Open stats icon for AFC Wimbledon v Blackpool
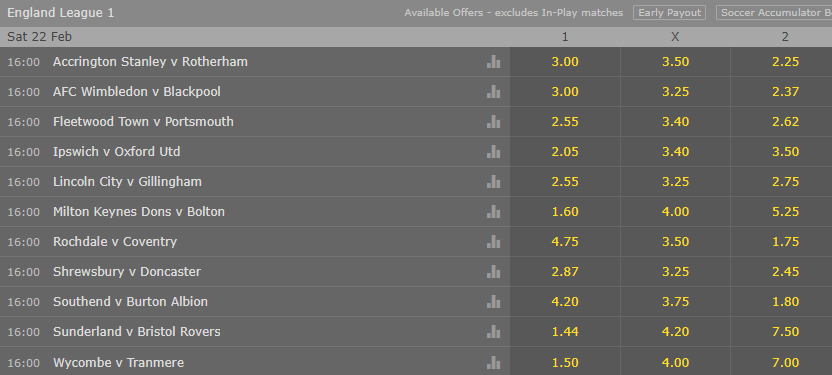The width and height of the screenshot is (832, 375). [493, 92]
